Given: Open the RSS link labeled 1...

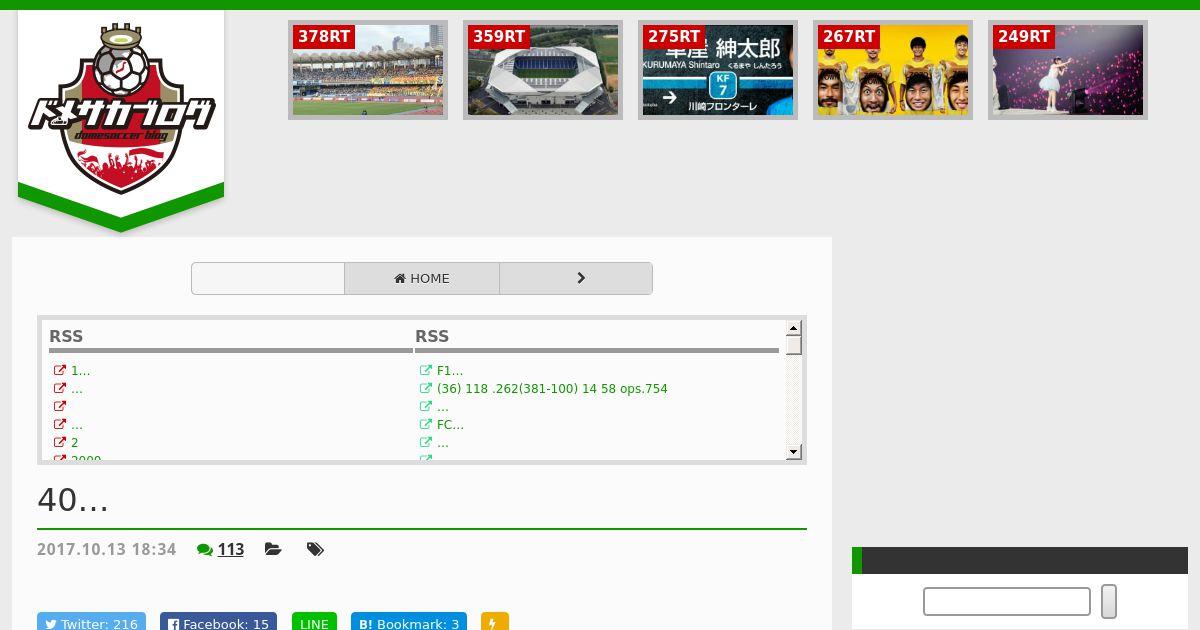Looking at the screenshot, I should pos(80,370).
